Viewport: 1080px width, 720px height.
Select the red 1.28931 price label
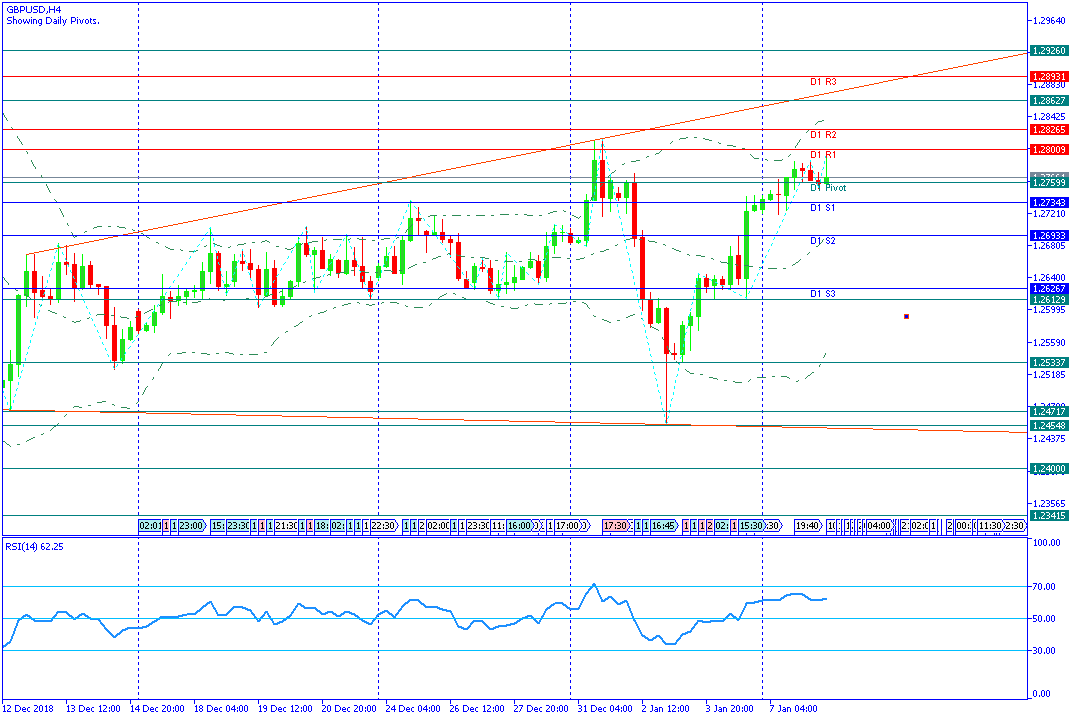(x=1049, y=76)
